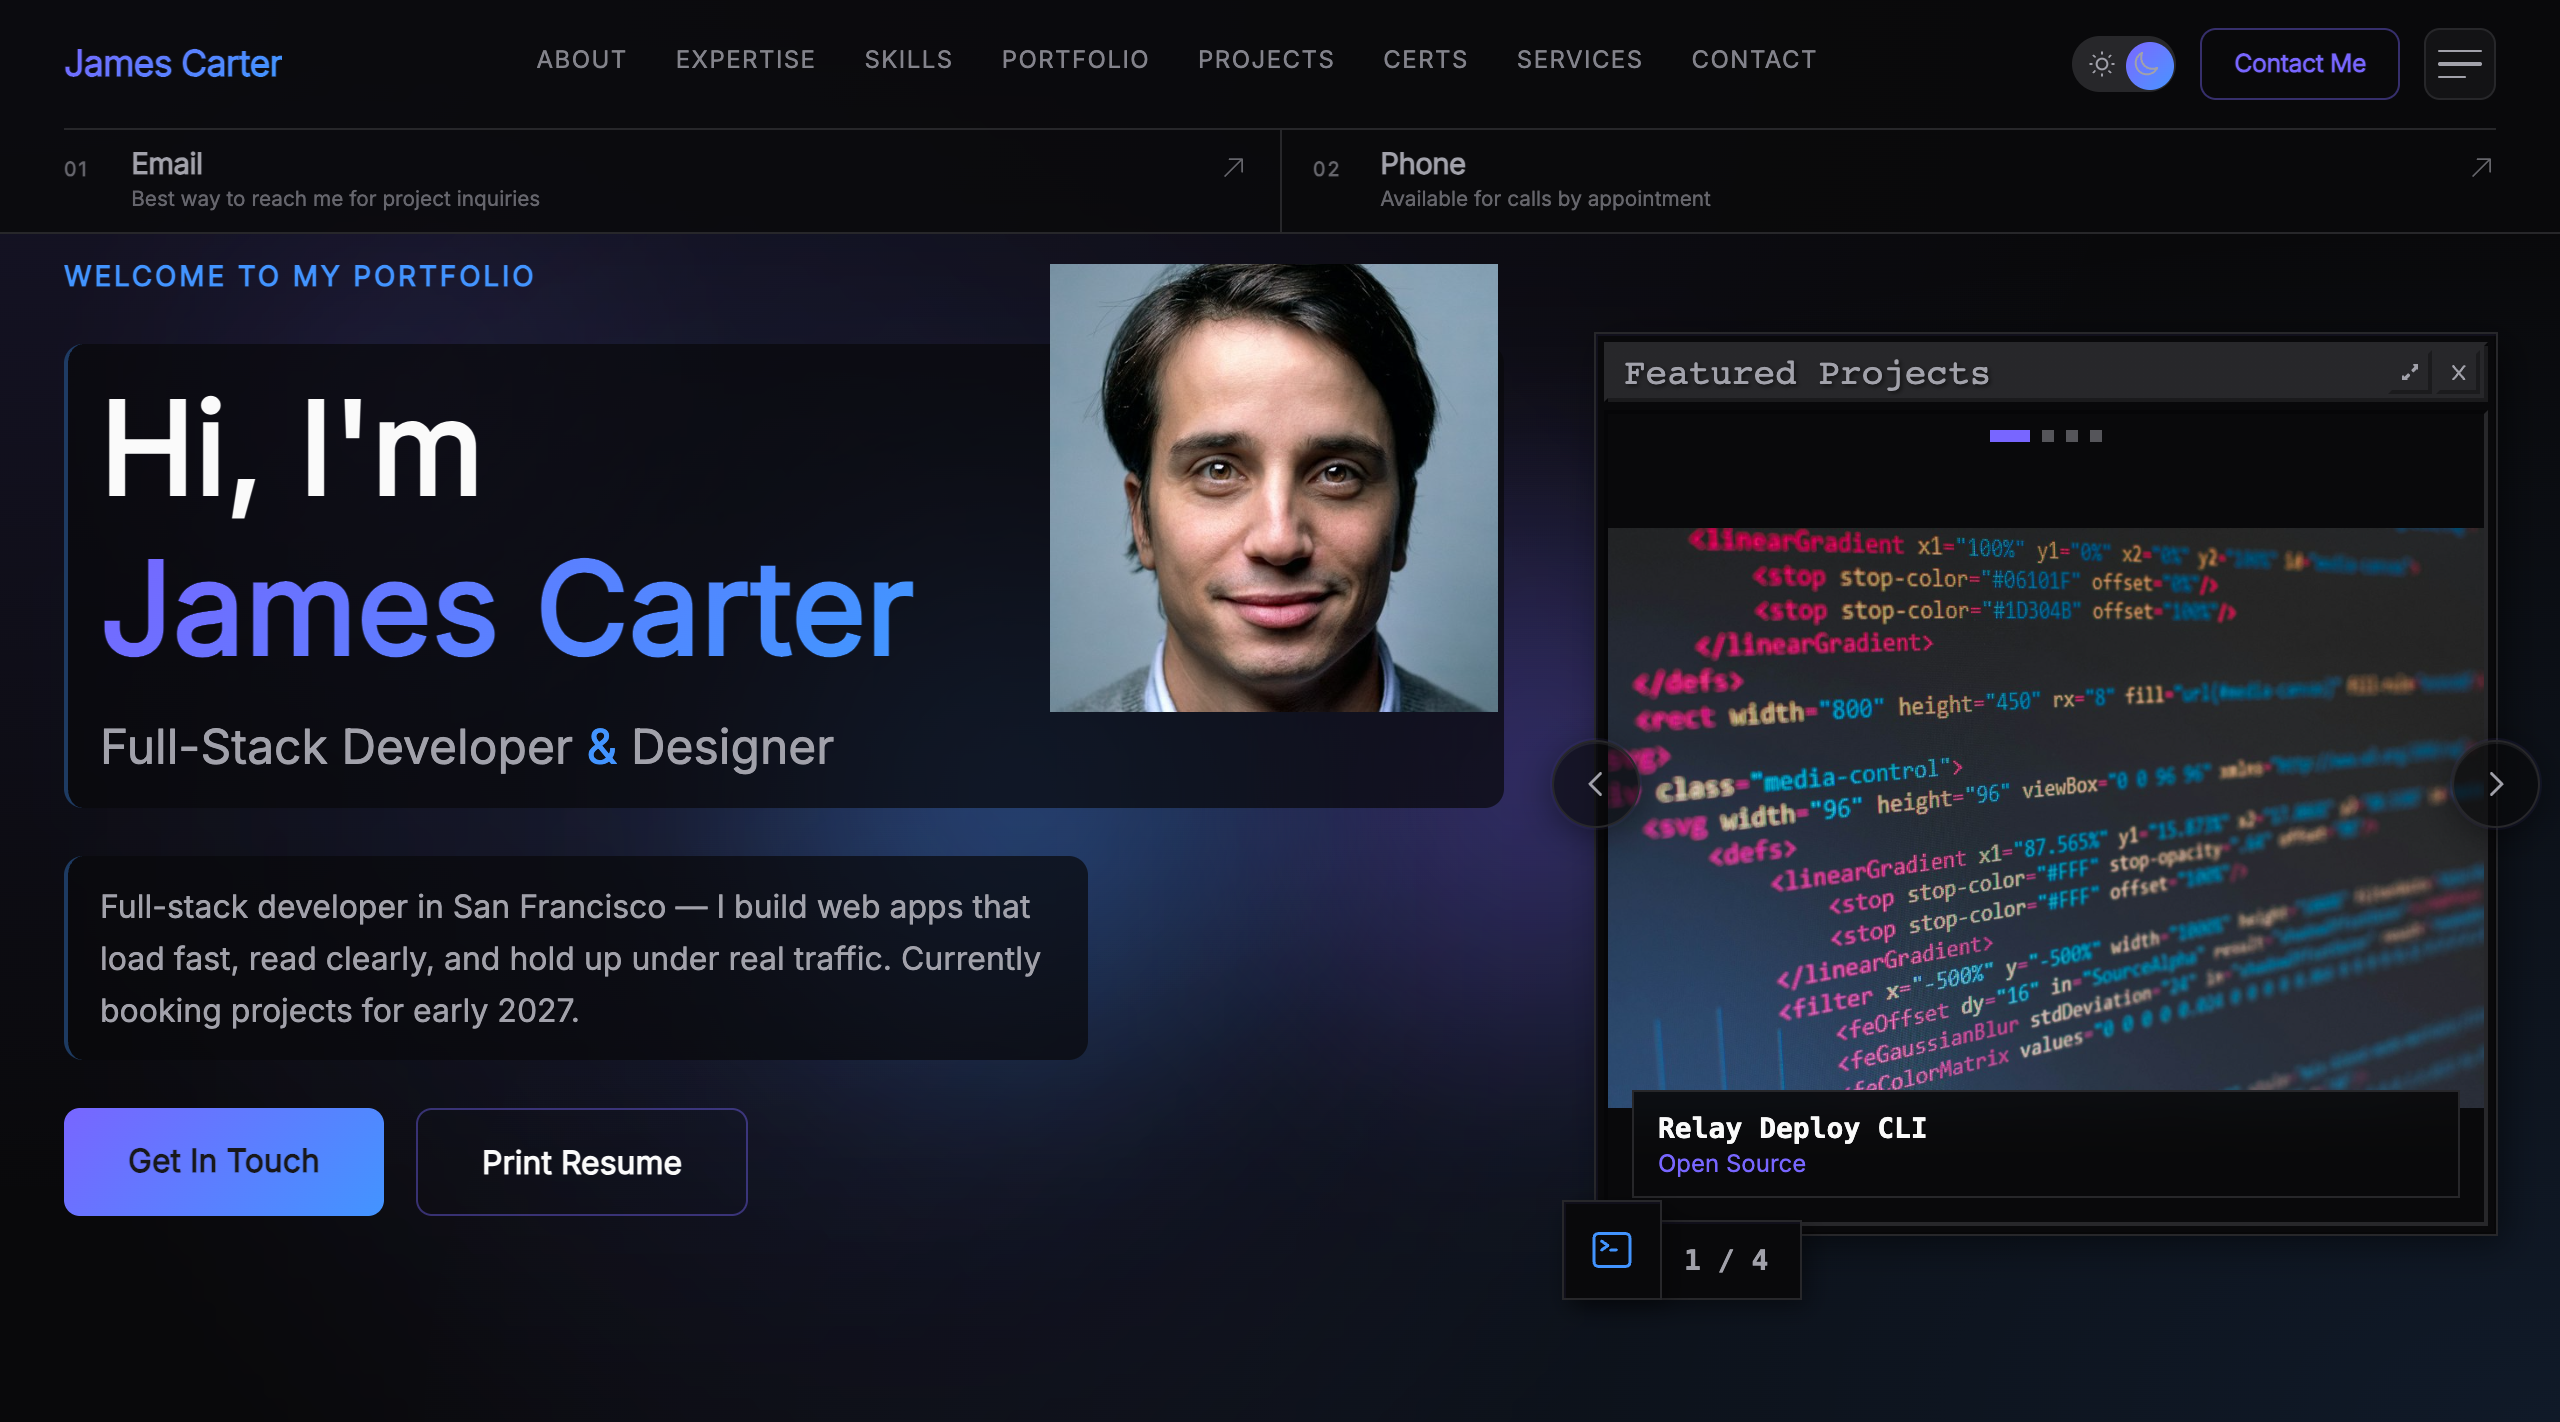Screen dimensions: 2560x1422
Task: Select the first carousel indicator dash
Action: click(x=2009, y=436)
